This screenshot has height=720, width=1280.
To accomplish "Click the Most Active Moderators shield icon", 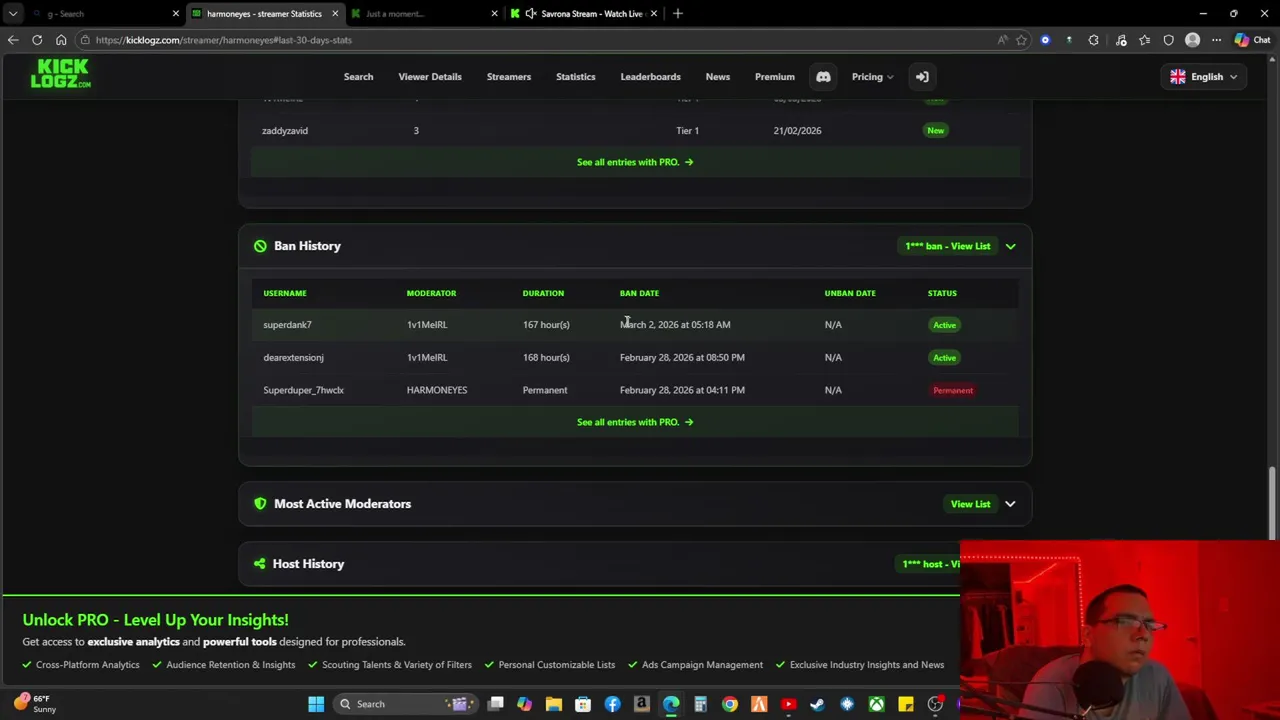I will click(x=260, y=504).
